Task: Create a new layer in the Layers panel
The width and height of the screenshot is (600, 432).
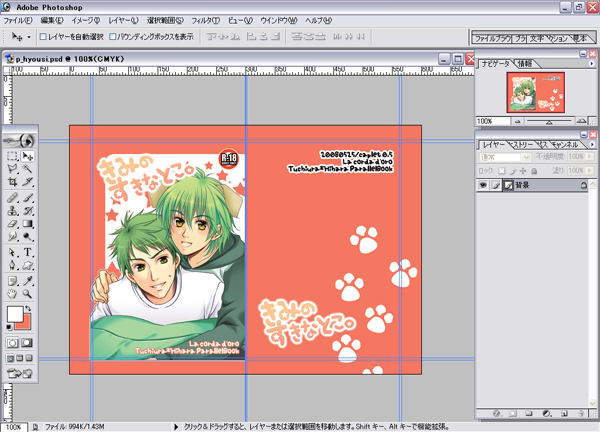Action: coord(564,414)
